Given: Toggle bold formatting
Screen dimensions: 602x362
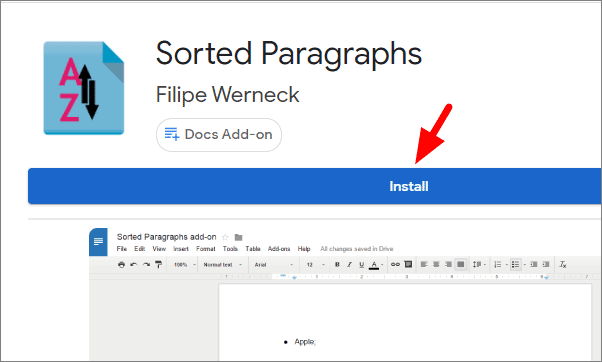Looking at the screenshot, I should (337, 264).
